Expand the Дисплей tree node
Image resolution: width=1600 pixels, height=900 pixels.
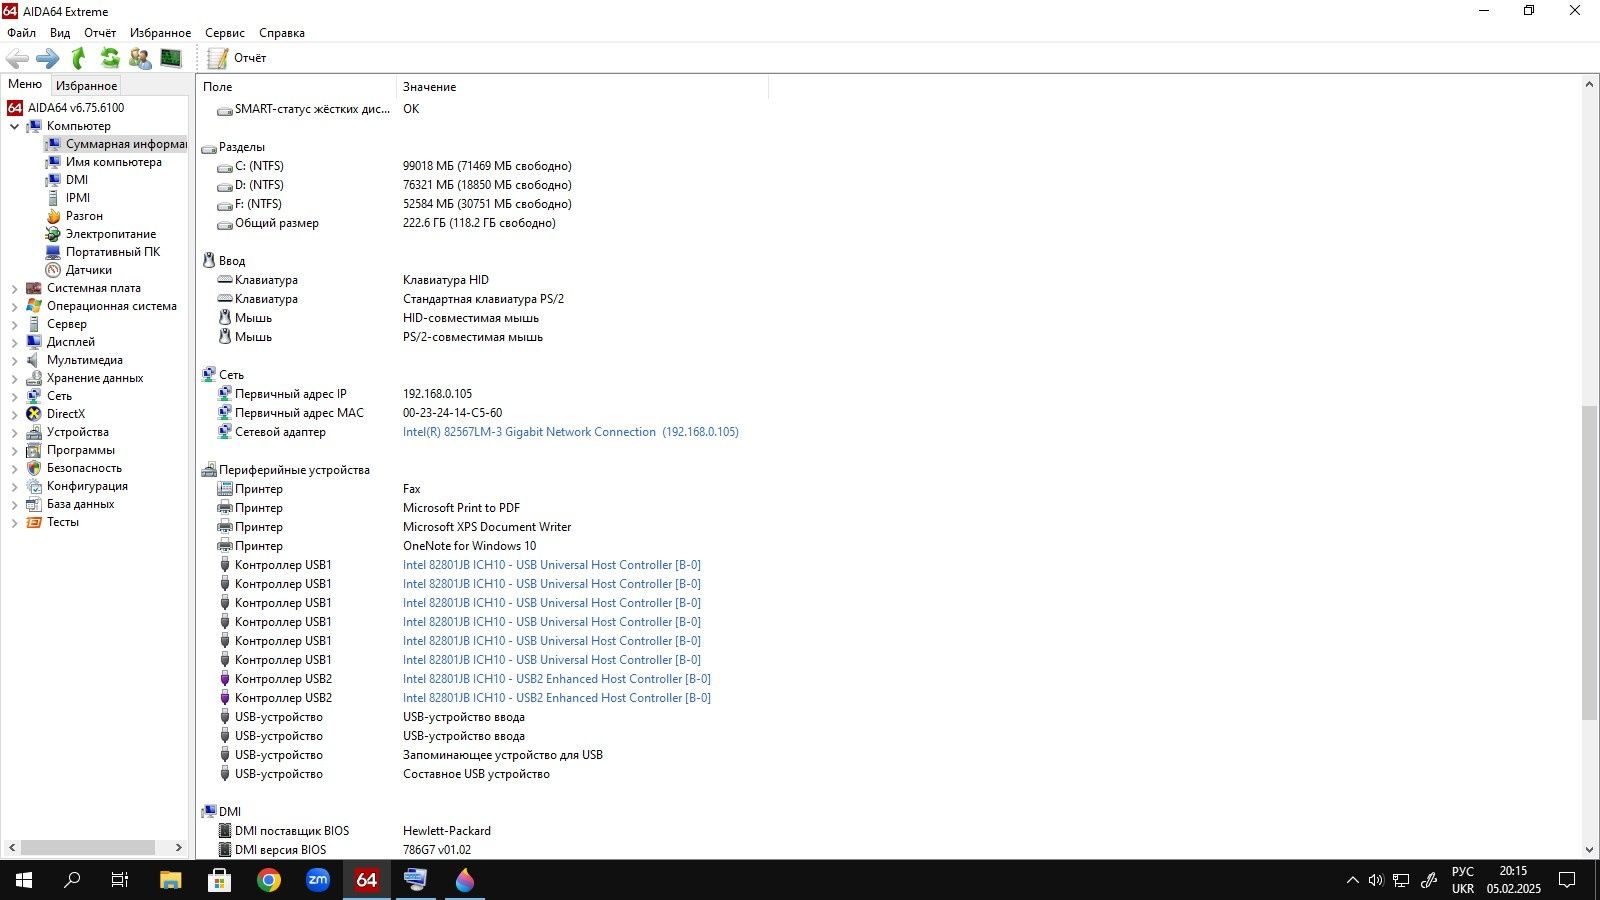[x=14, y=342]
